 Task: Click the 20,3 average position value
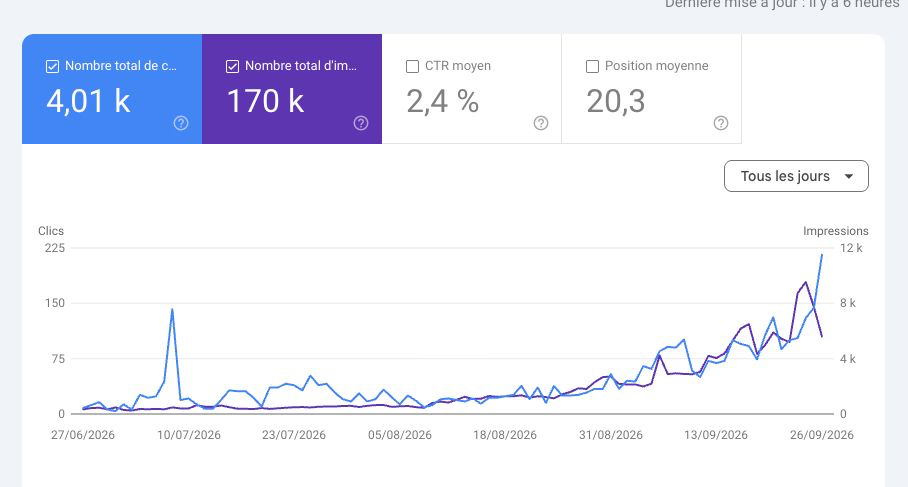coord(616,101)
